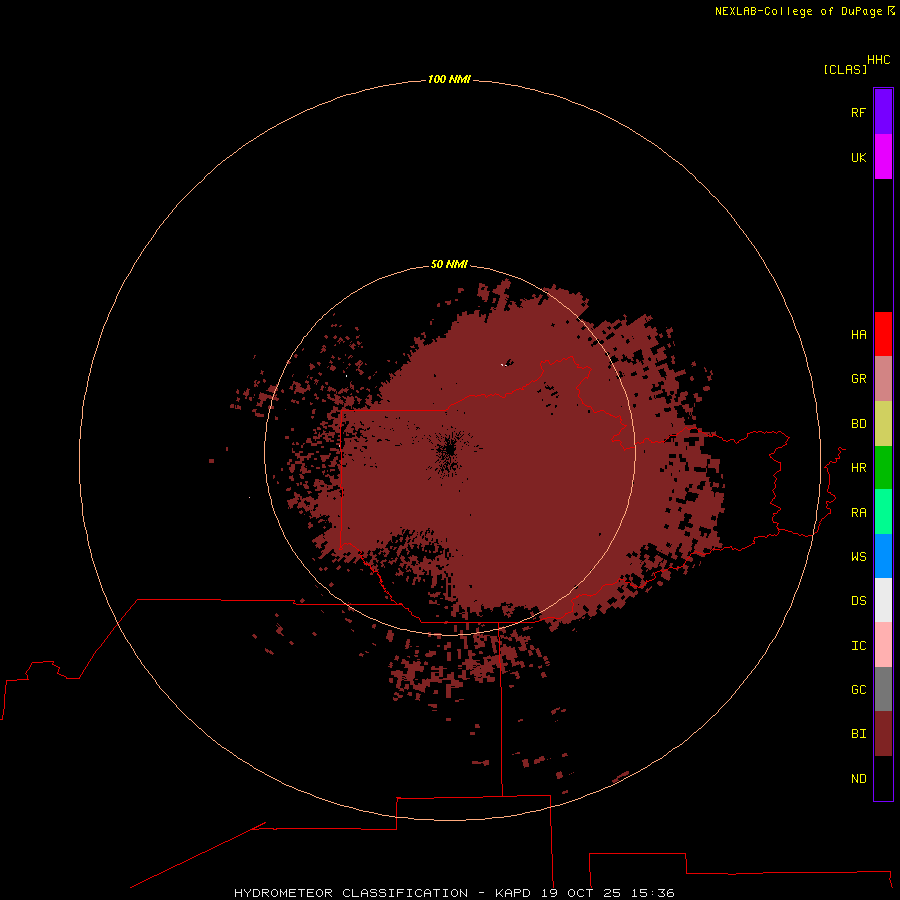The height and width of the screenshot is (900, 900).
Task: Click the UK legend label
Action: click(x=858, y=157)
